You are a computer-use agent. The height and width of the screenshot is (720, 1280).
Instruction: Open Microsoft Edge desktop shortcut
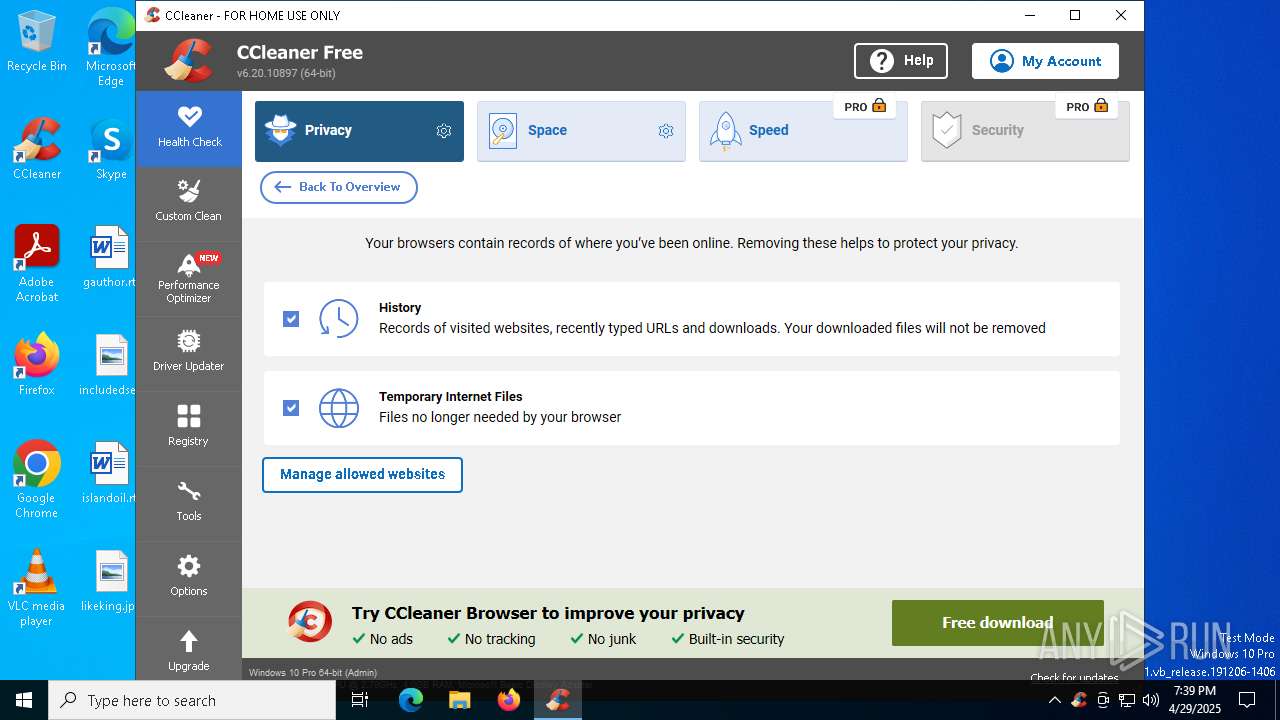click(111, 47)
